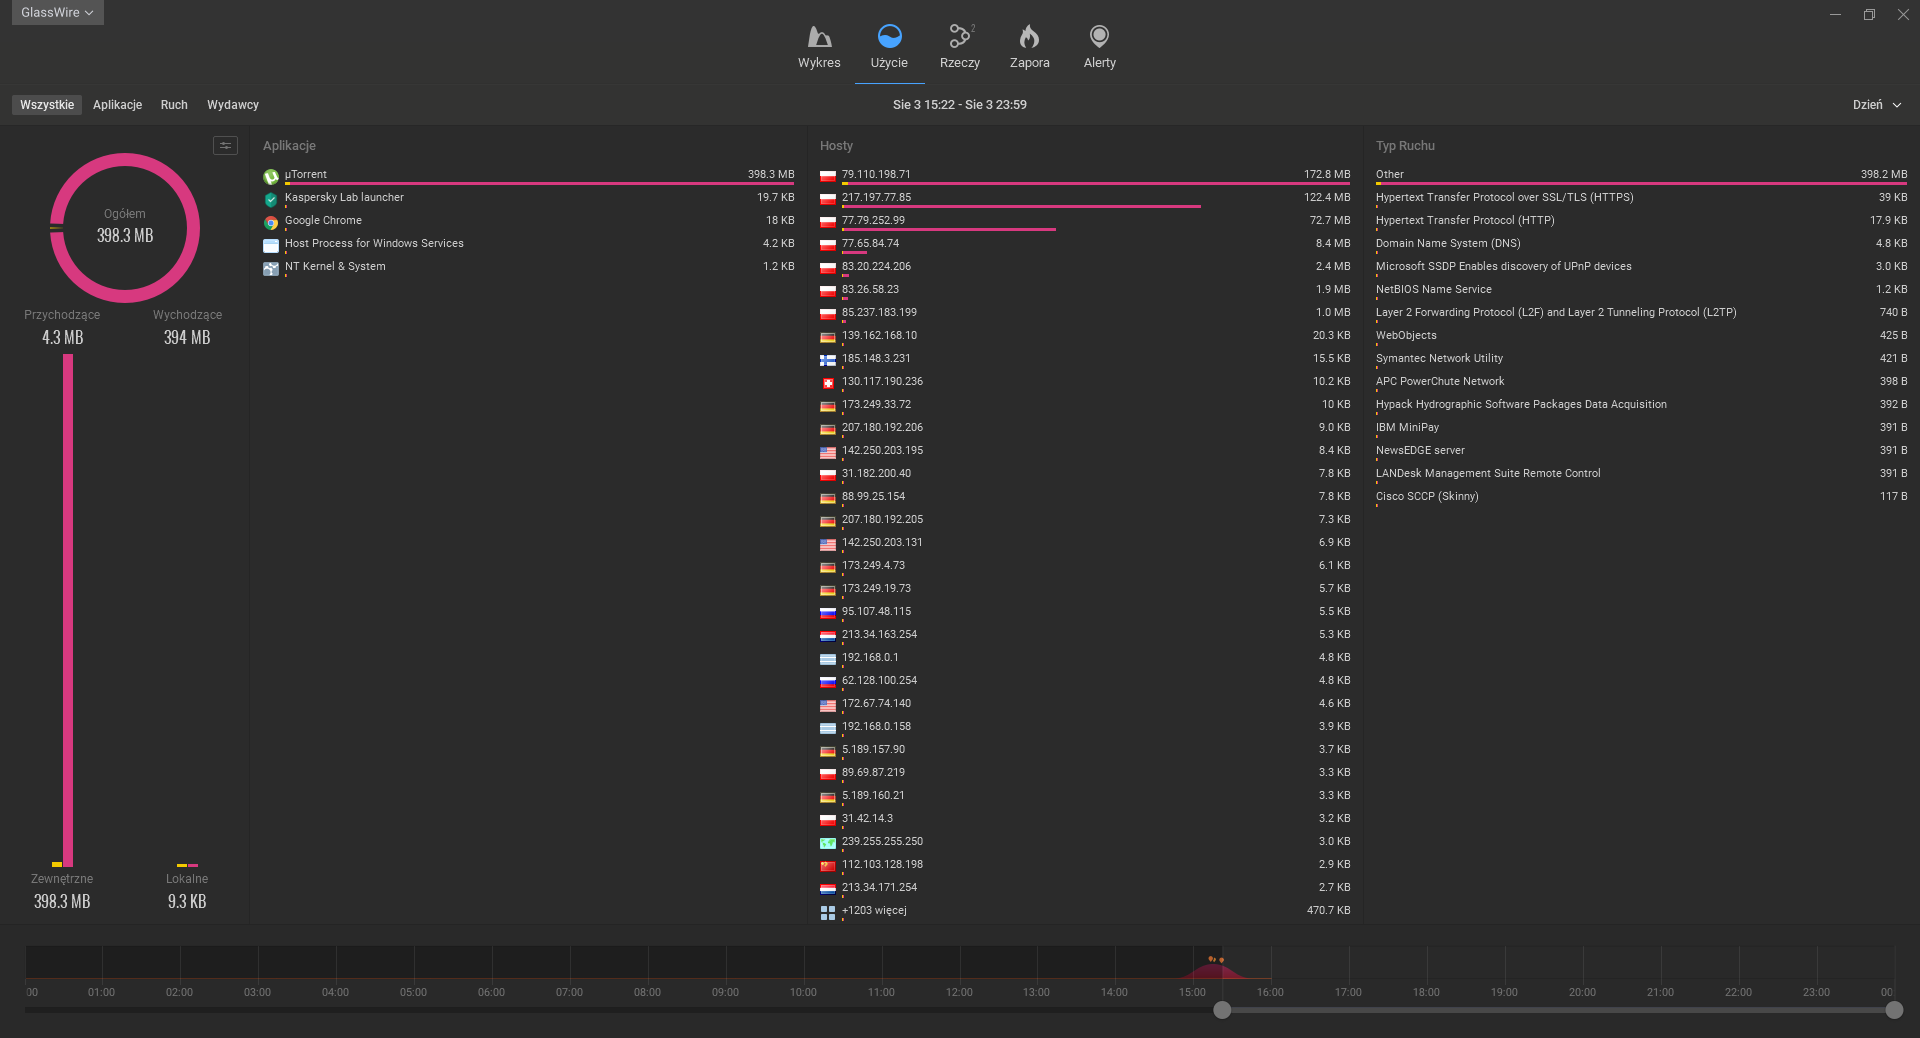Open the Zapora firewall view
Screen dimensions: 1920x1038
pyautogui.click(x=1029, y=47)
